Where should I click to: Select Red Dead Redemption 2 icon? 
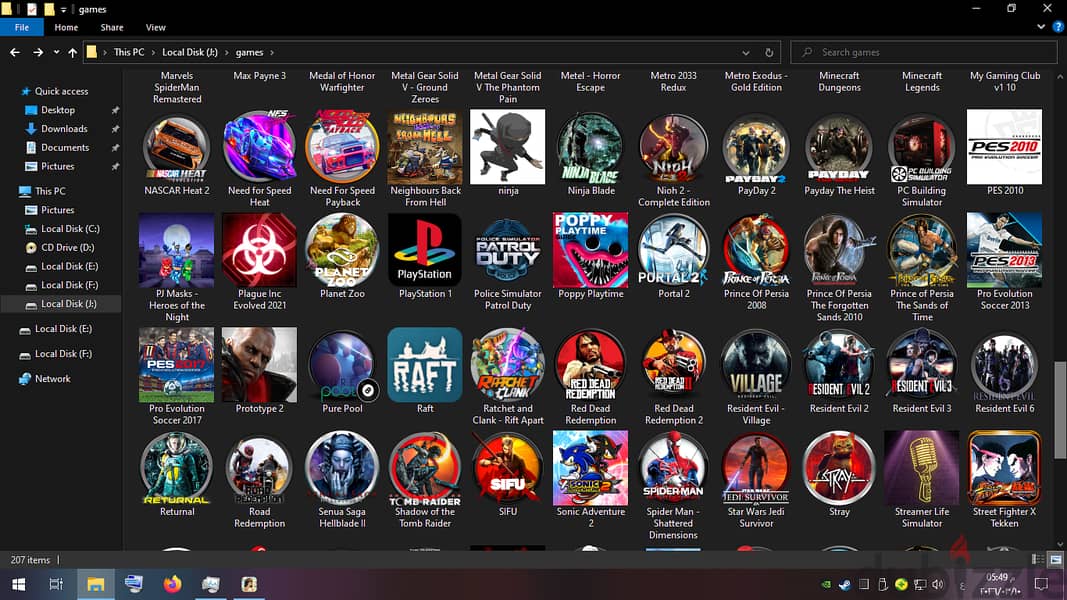tap(674, 365)
